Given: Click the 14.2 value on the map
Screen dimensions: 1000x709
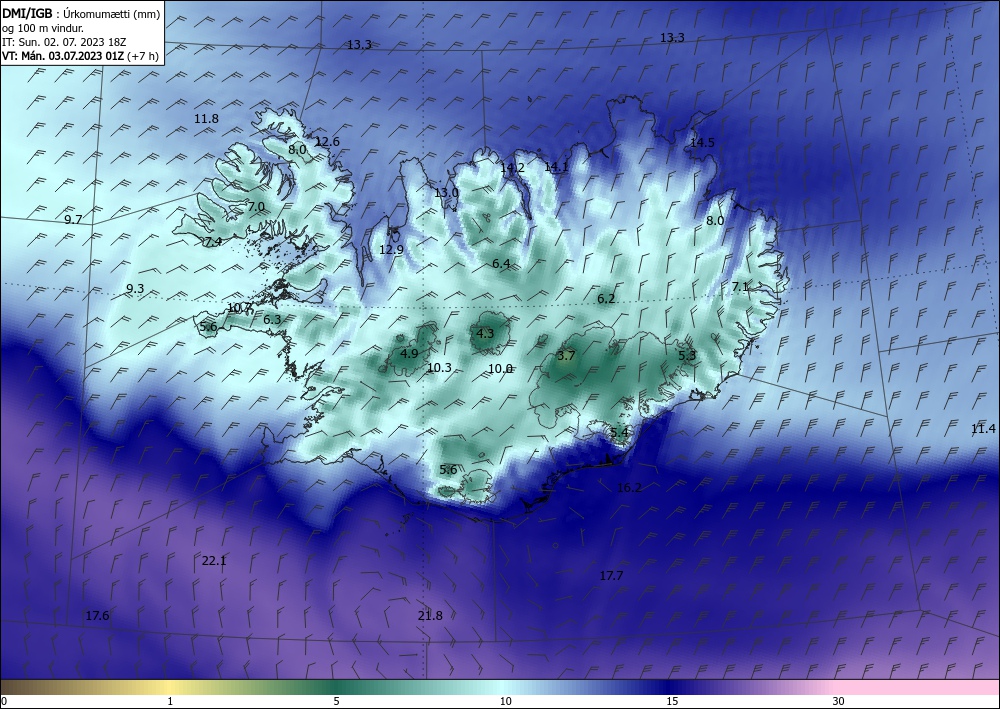Looking at the screenshot, I should pyautogui.click(x=512, y=168).
